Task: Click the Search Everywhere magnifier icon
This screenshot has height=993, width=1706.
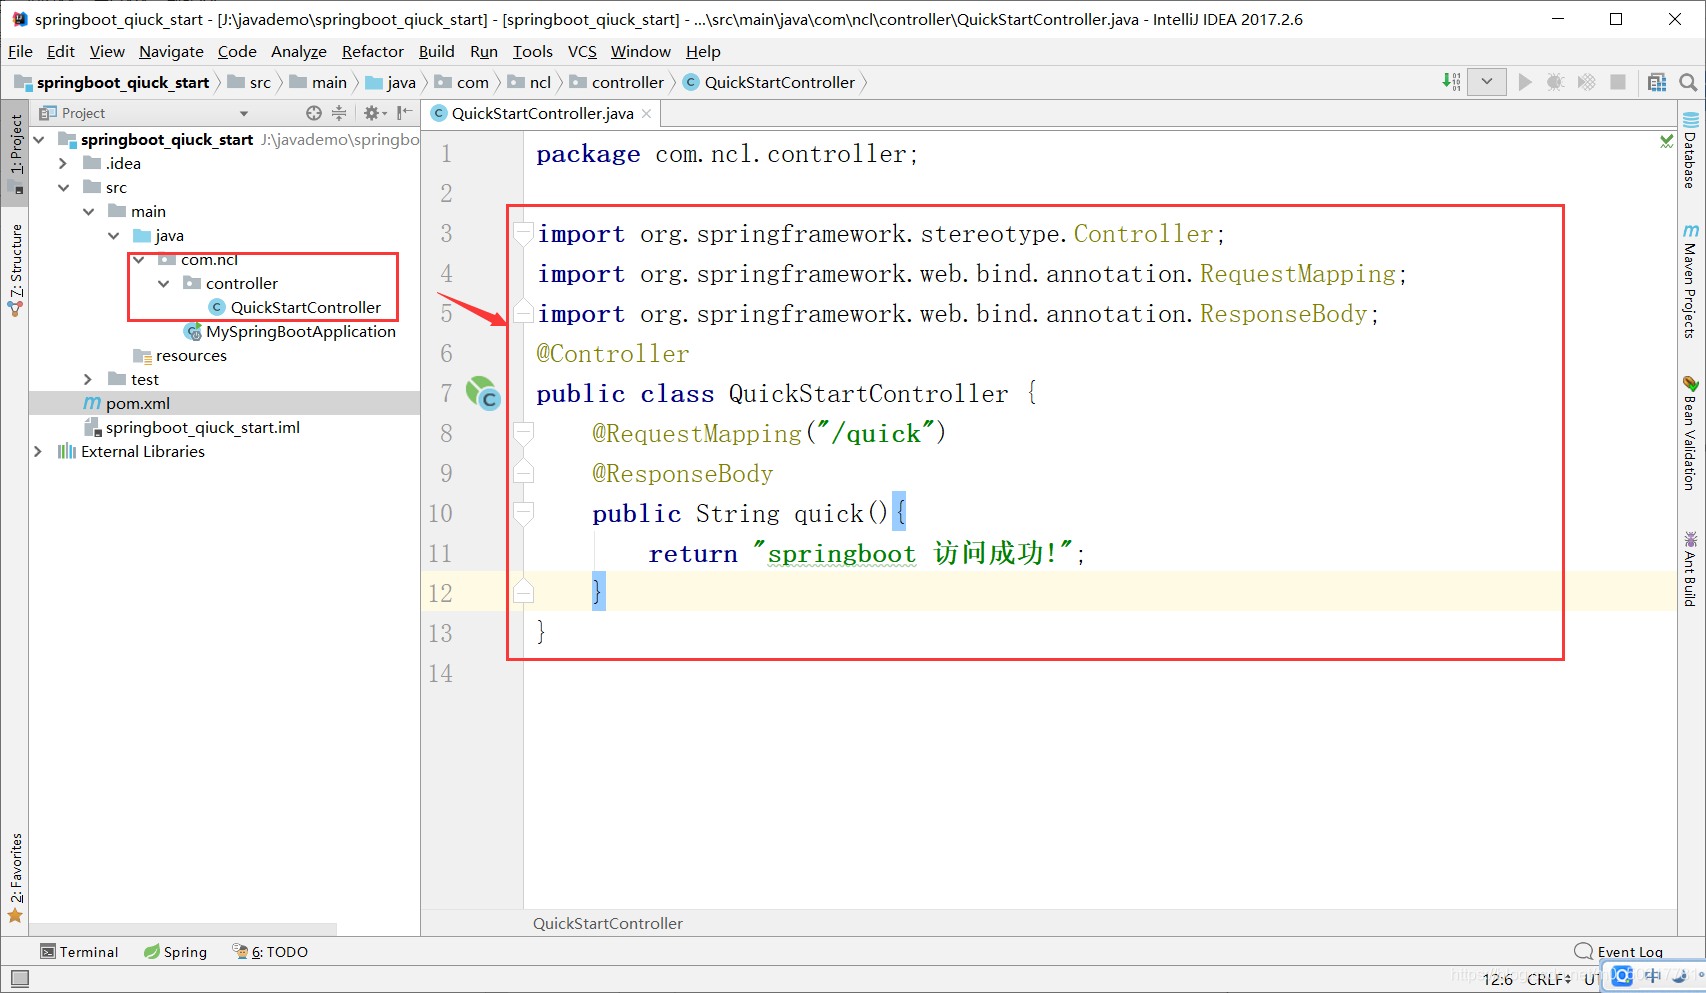Action: pos(1688,82)
